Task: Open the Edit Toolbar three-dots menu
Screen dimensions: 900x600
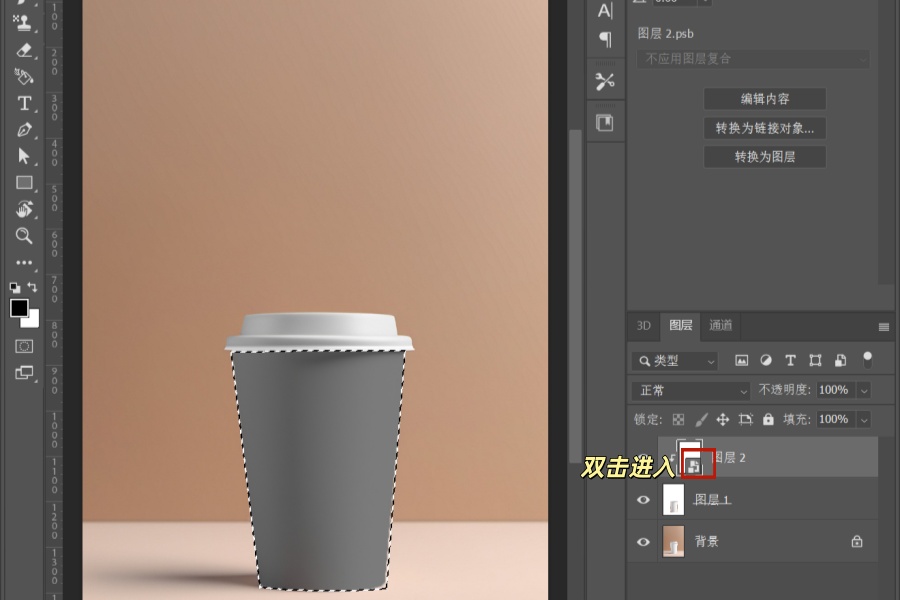Action: pyautogui.click(x=24, y=262)
